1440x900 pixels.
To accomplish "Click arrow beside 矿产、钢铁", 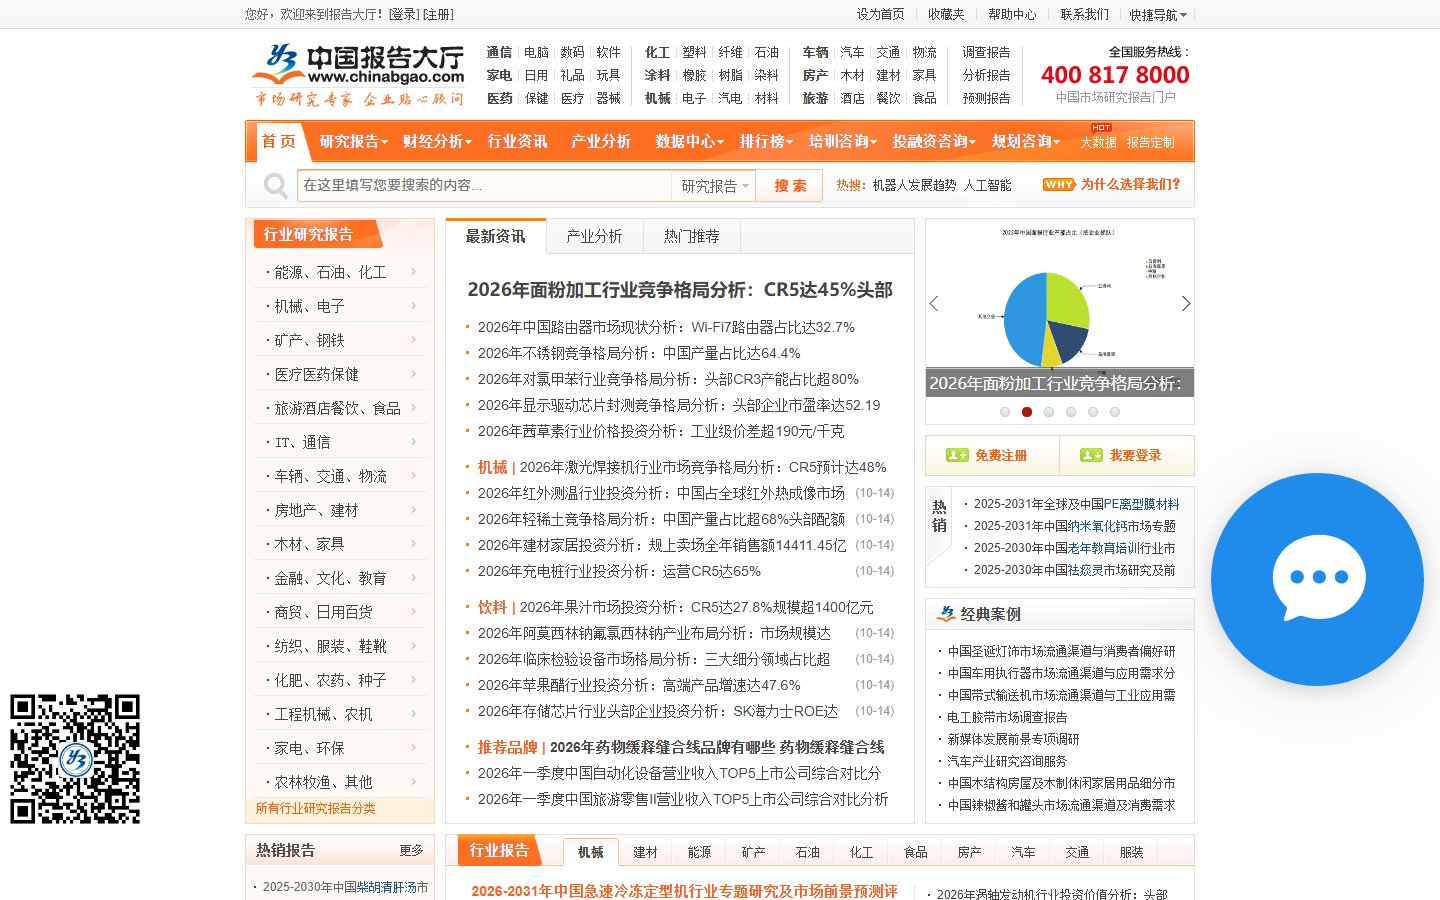I will click(x=413, y=340).
